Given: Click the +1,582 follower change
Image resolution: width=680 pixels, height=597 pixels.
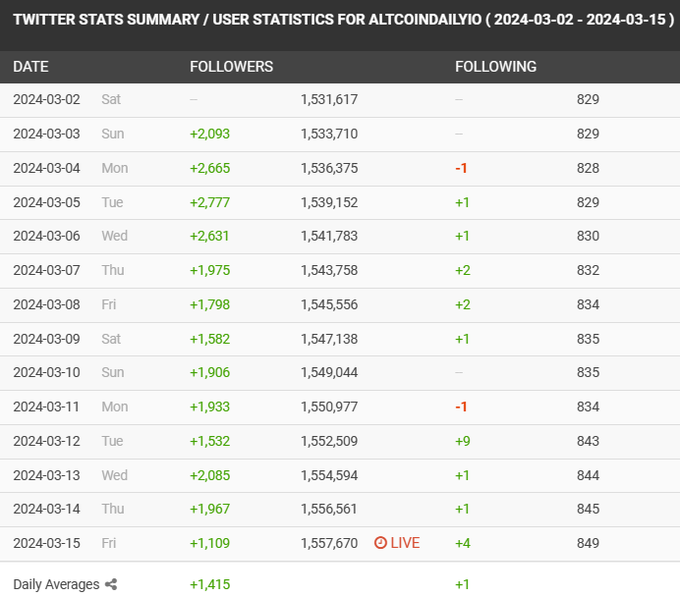Looking at the screenshot, I should [x=210, y=339].
